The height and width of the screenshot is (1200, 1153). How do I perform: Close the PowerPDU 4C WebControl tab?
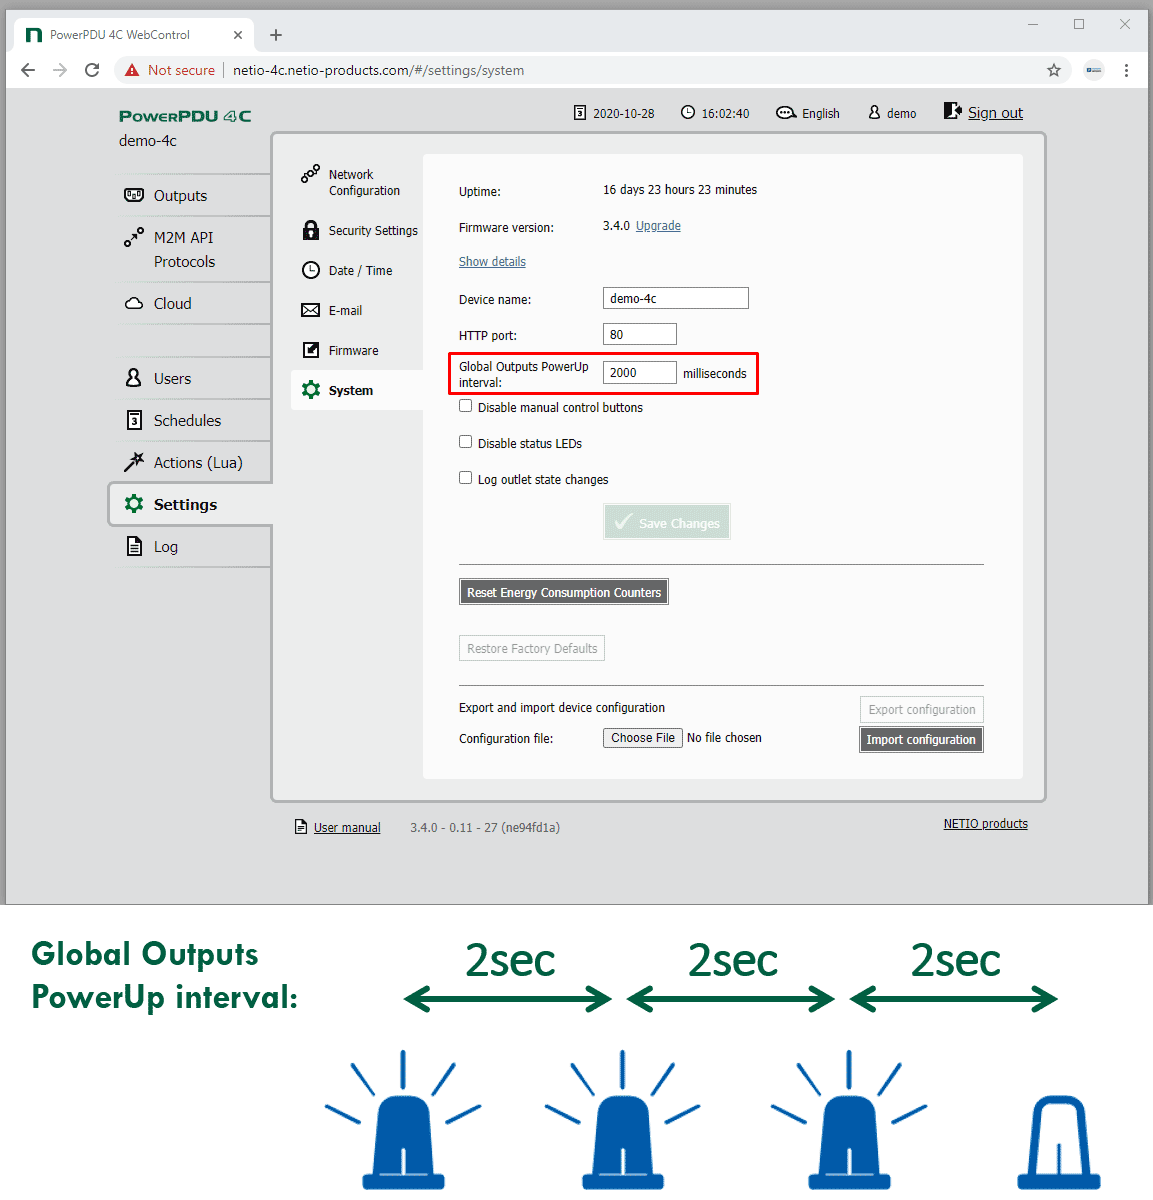[238, 35]
